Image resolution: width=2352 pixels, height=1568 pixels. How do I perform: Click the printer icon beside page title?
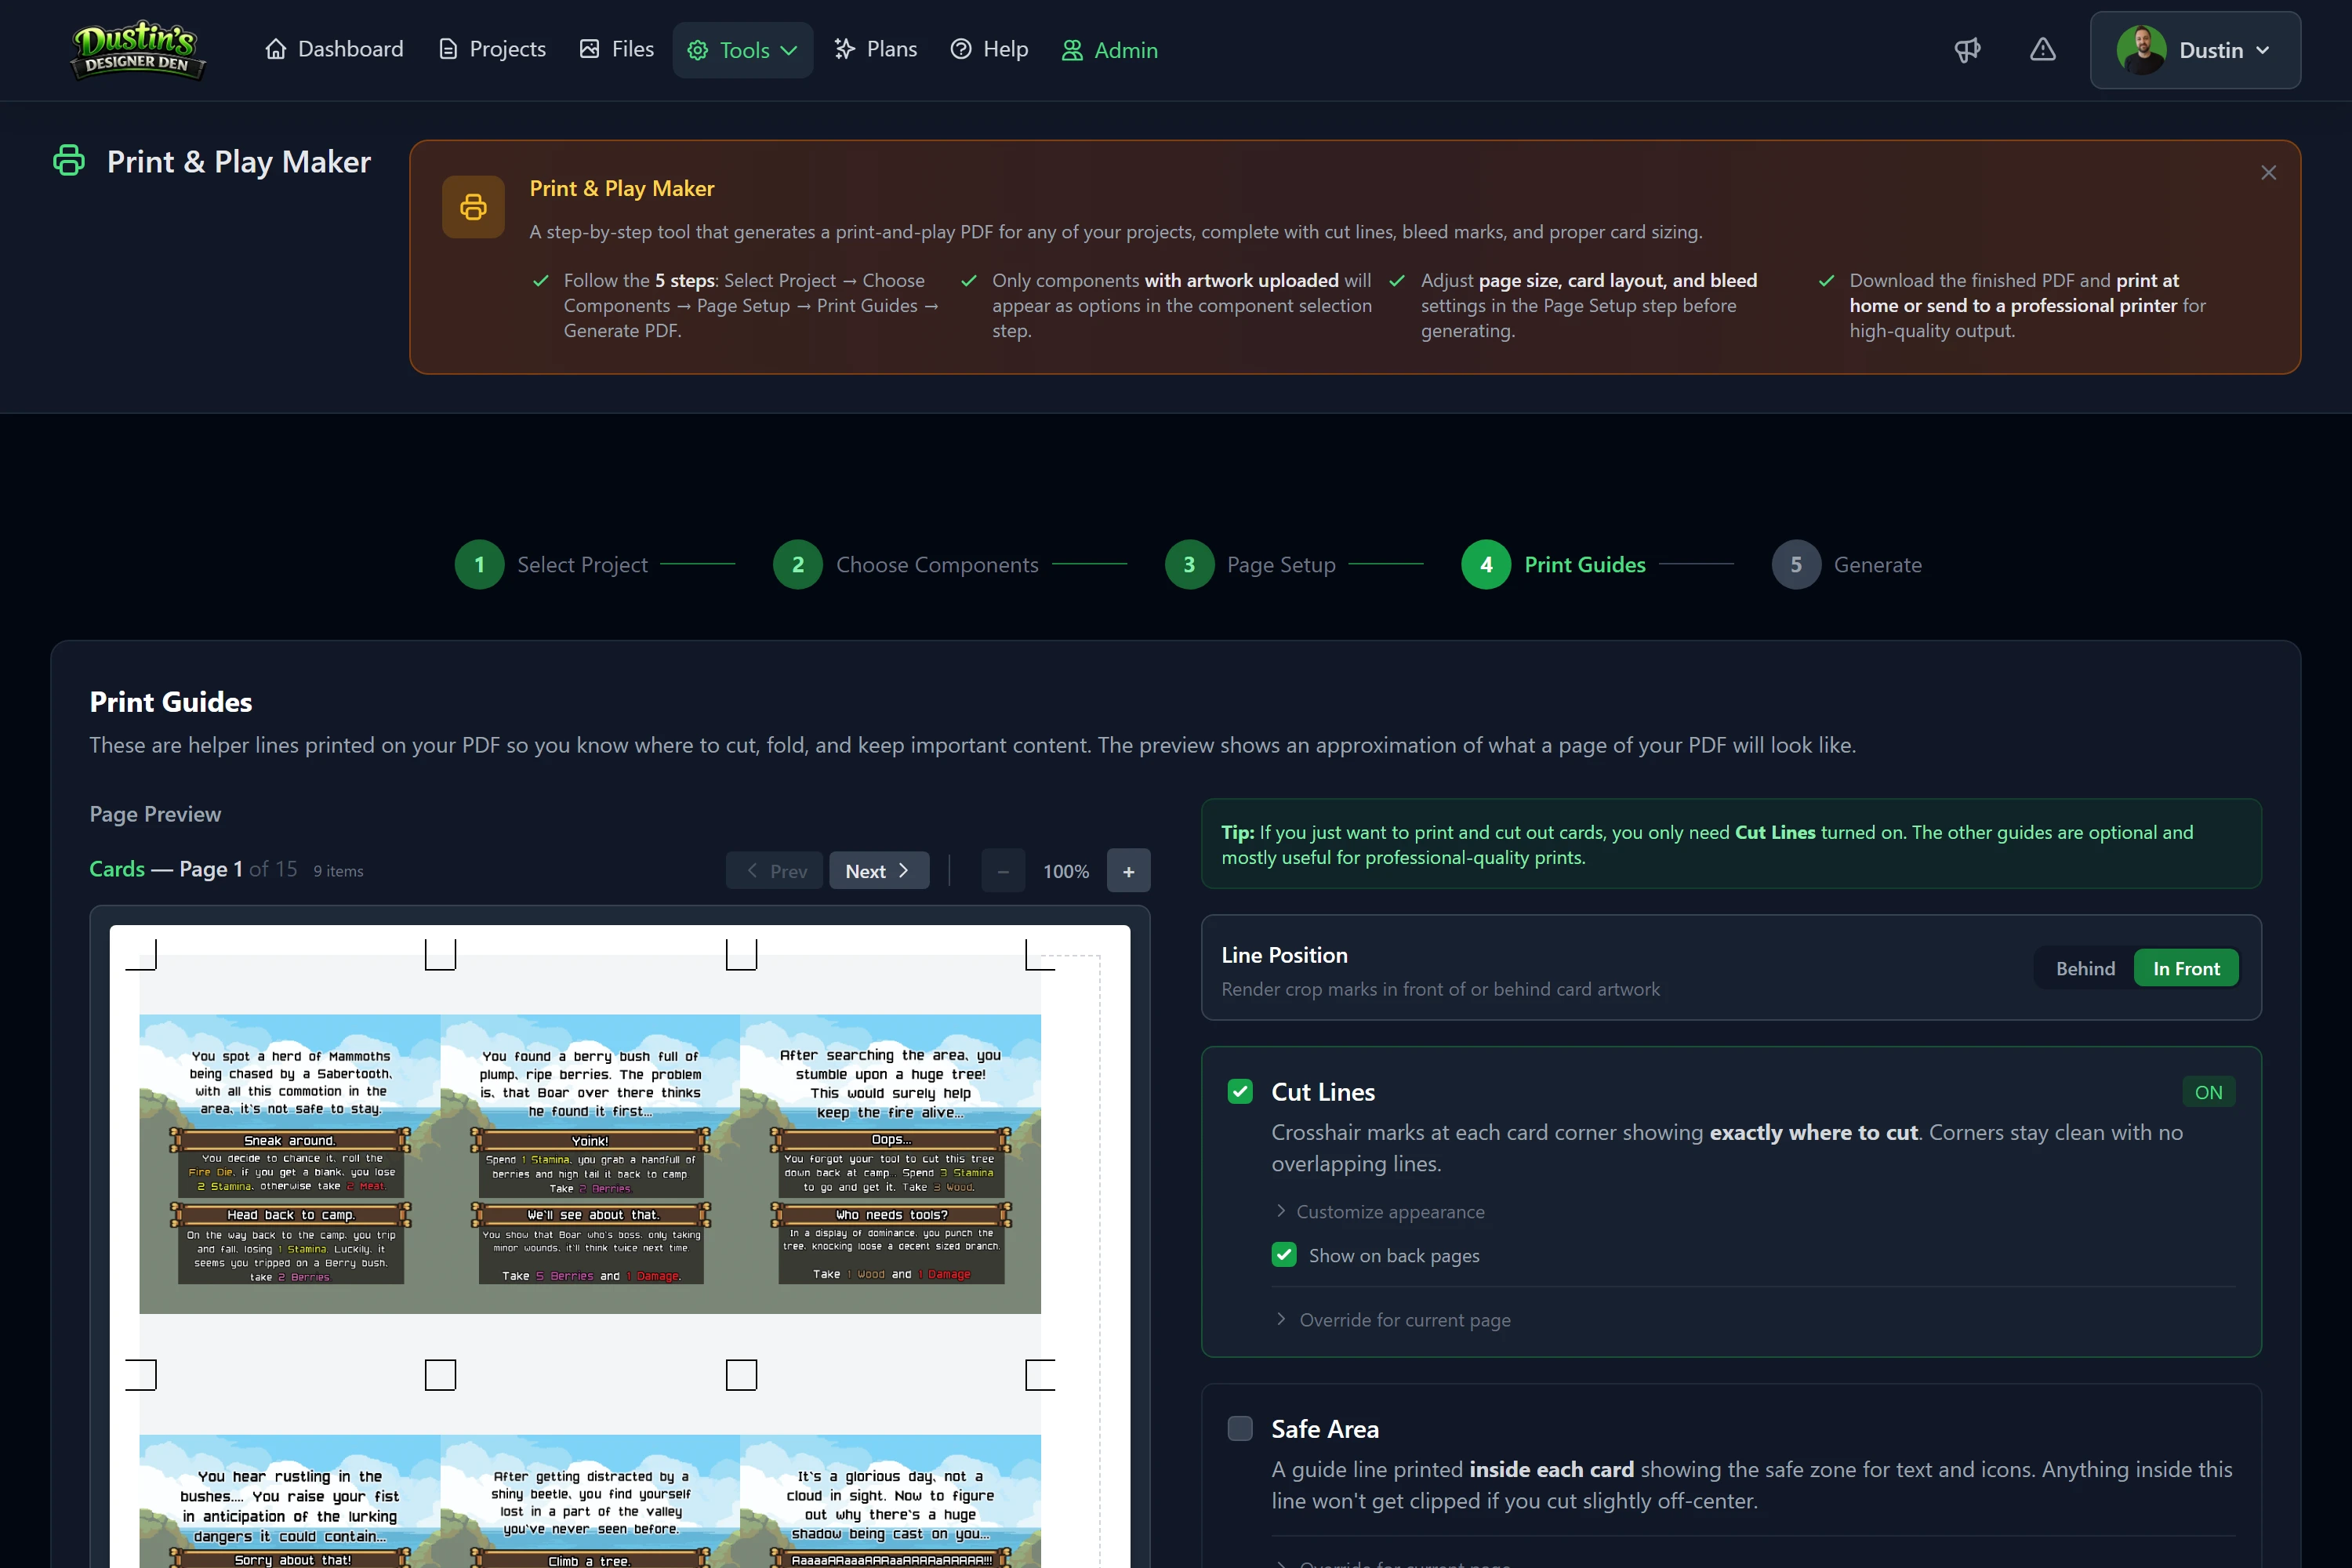pyautogui.click(x=69, y=161)
